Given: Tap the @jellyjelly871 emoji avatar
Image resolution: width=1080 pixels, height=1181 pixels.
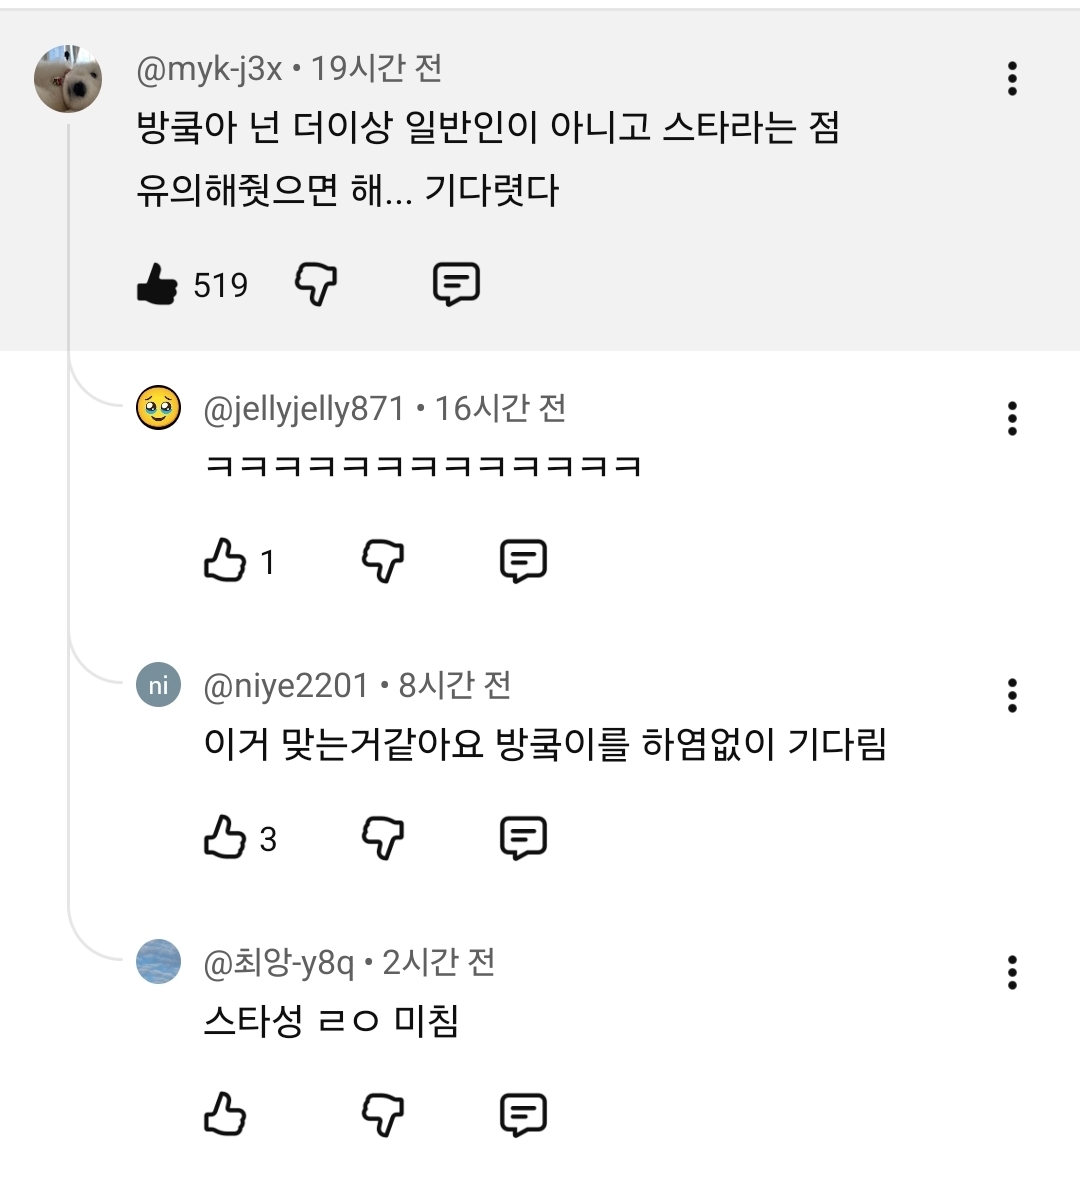Looking at the screenshot, I should coord(158,408).
